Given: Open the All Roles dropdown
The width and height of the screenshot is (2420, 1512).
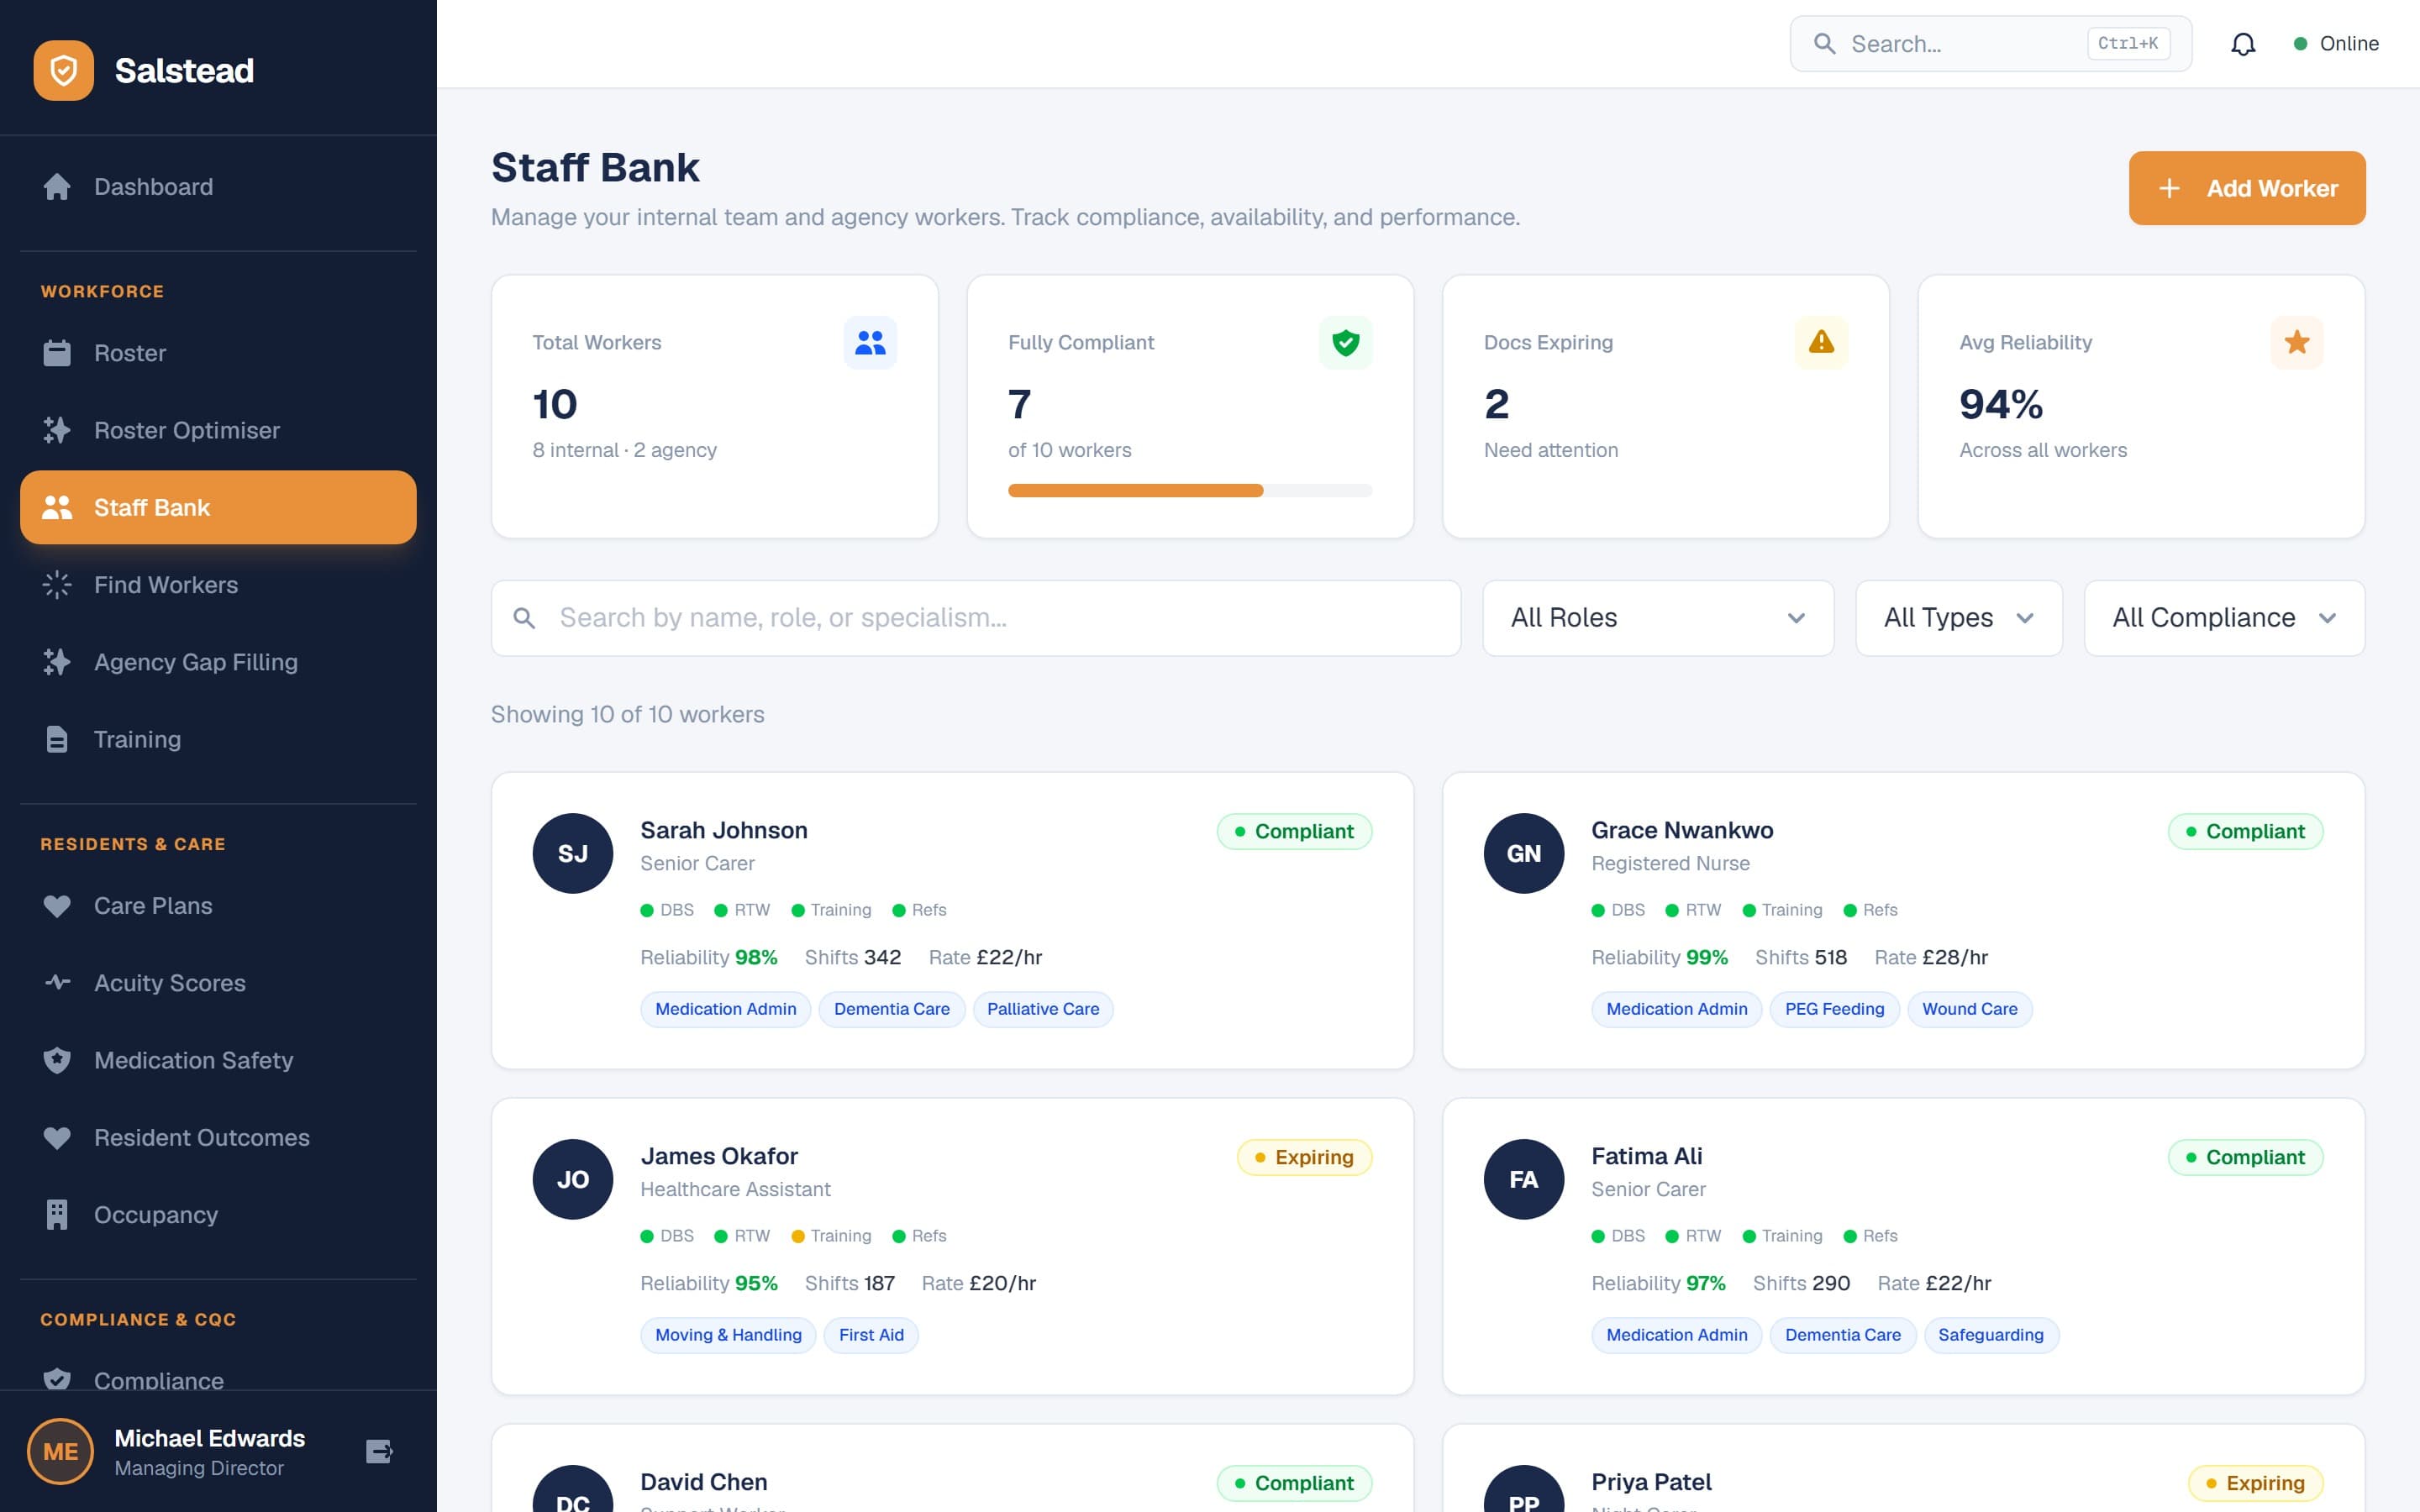Looking at the screenshot, I should [1658, 618].
